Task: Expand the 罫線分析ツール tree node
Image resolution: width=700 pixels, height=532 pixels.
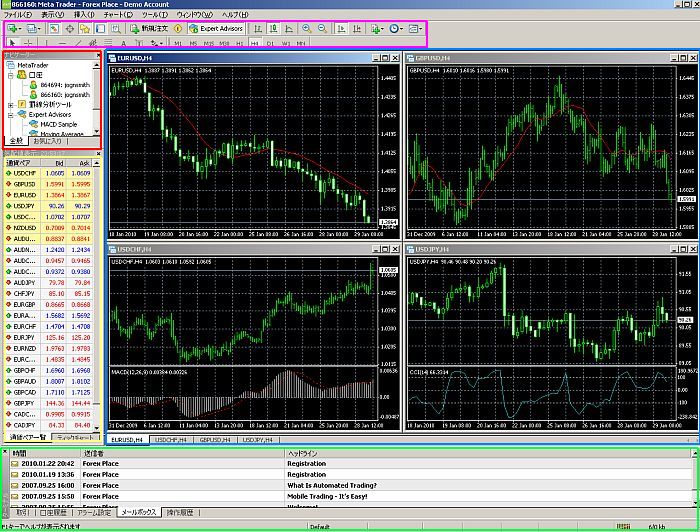Action: click(11, 105)
